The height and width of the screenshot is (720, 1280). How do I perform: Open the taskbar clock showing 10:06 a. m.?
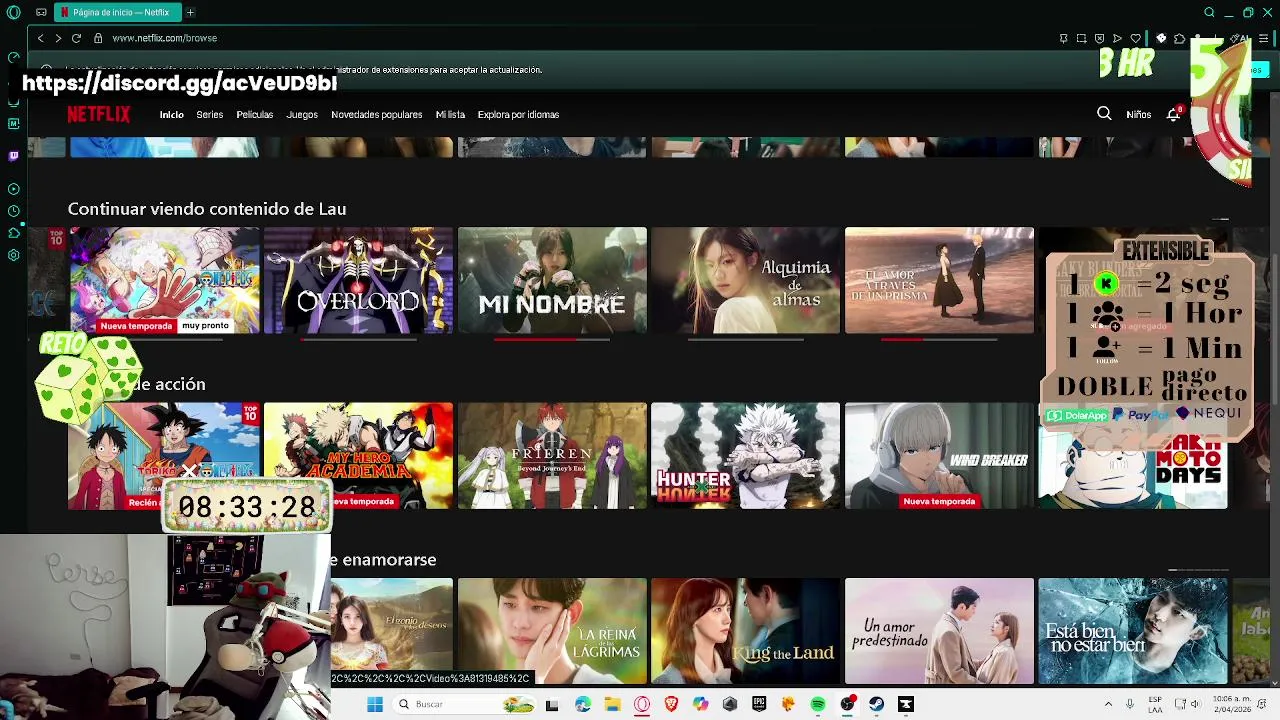coord(1233,704)
